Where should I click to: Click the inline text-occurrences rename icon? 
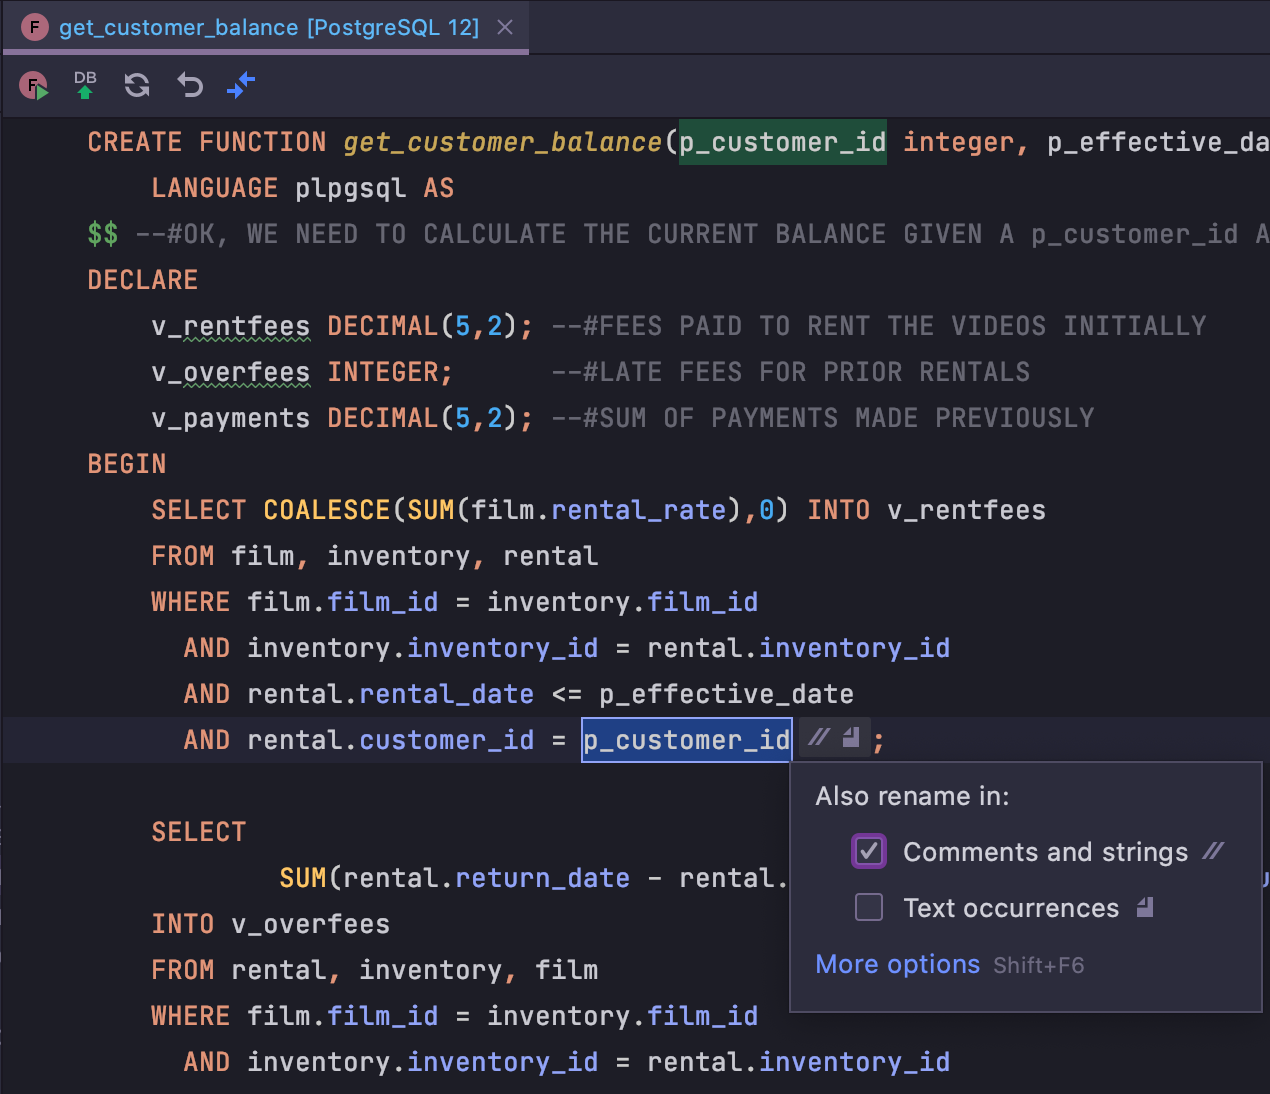click(x=851, y=738)
